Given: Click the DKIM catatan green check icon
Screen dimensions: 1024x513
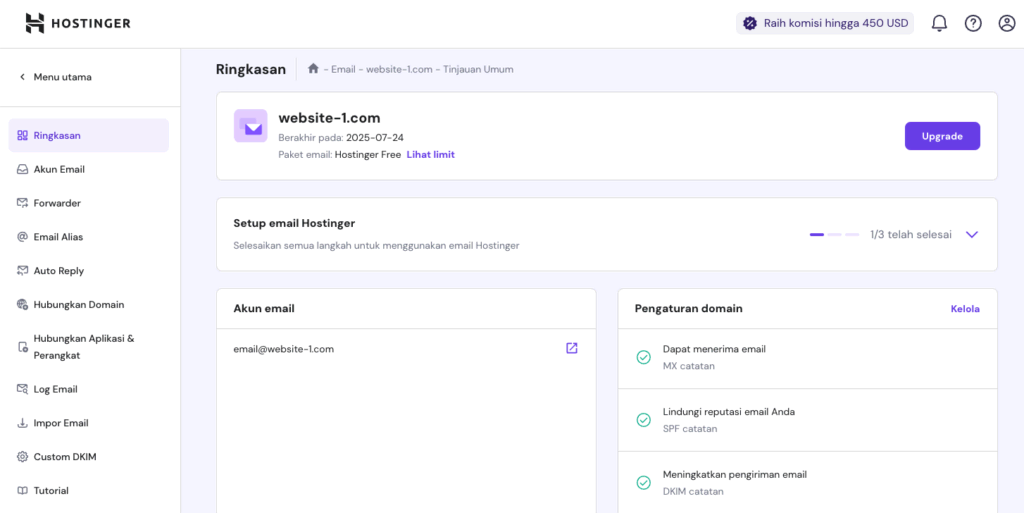Looking at the screenshot, I should coord(644,482).
